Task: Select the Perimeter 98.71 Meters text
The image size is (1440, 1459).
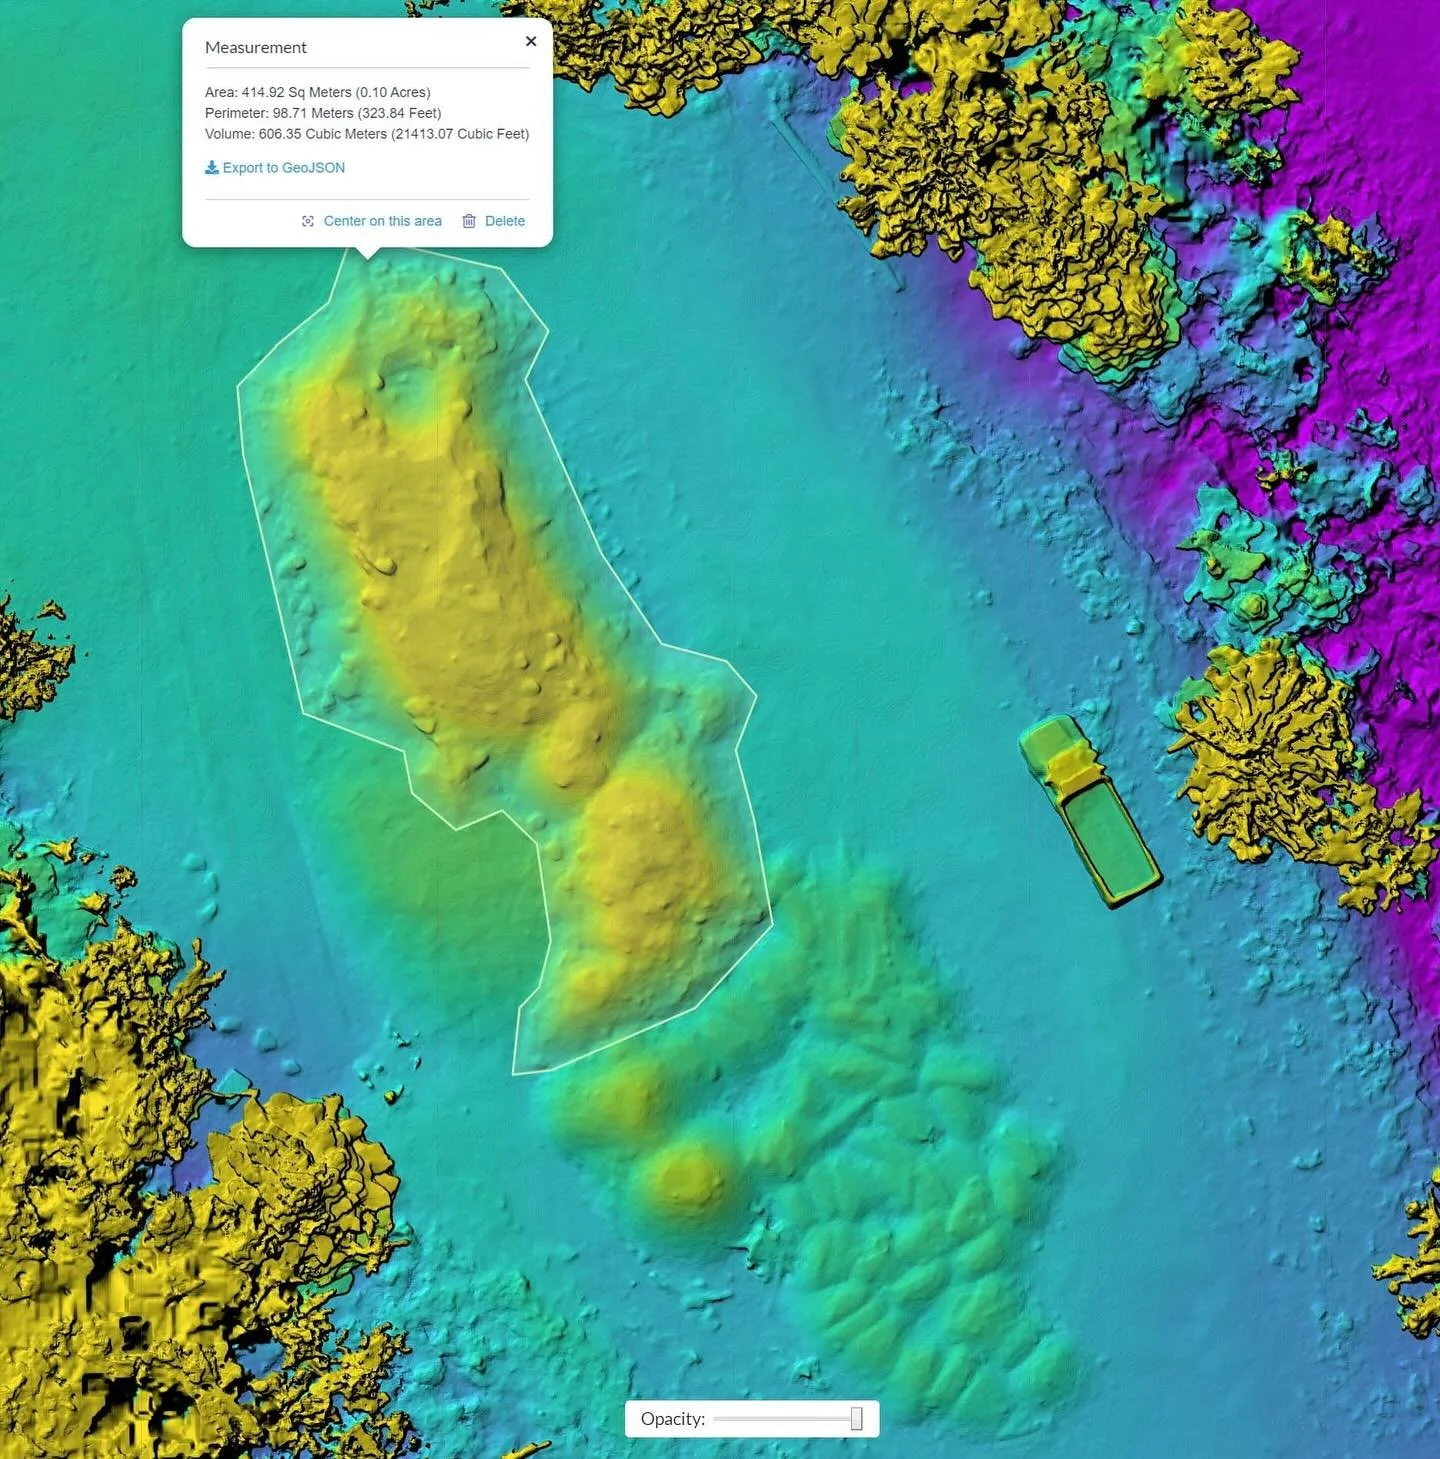Action: click(x=323, y=113)
